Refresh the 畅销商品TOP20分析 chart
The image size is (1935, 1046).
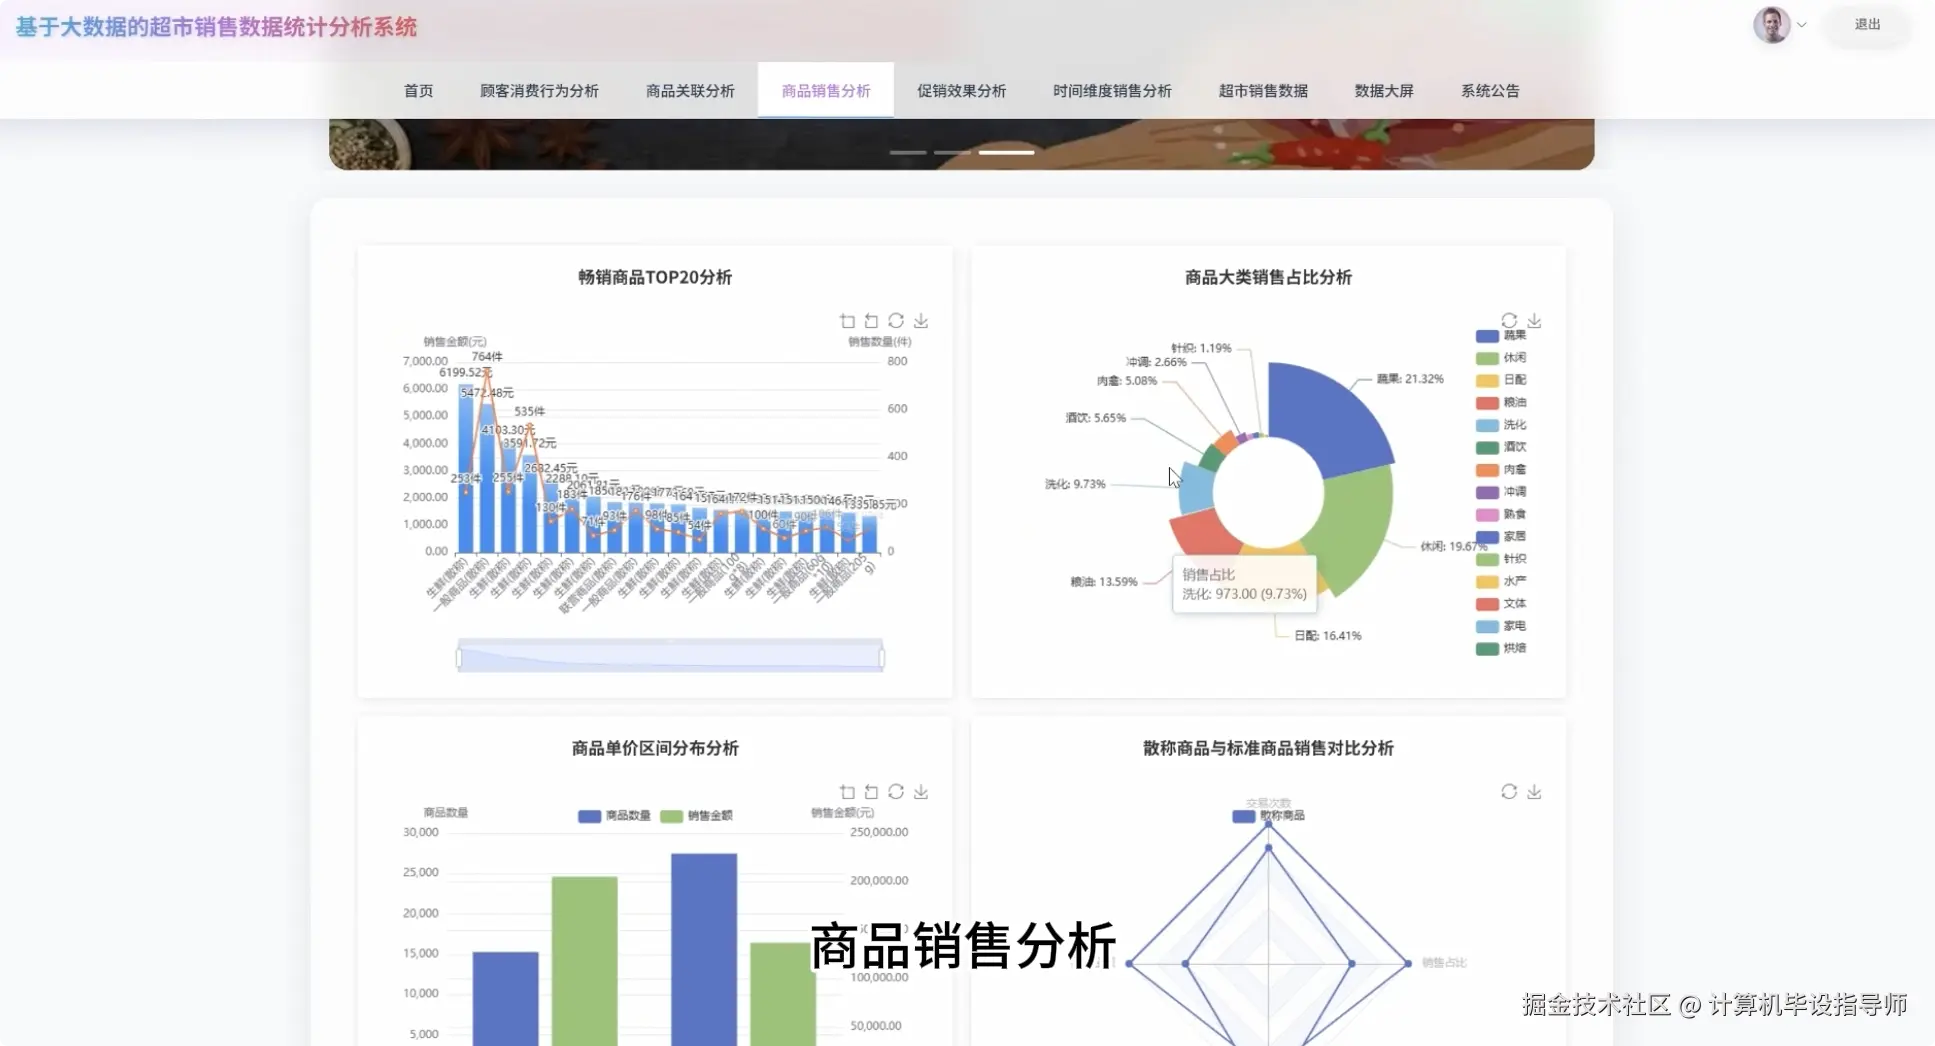point(896,321)
